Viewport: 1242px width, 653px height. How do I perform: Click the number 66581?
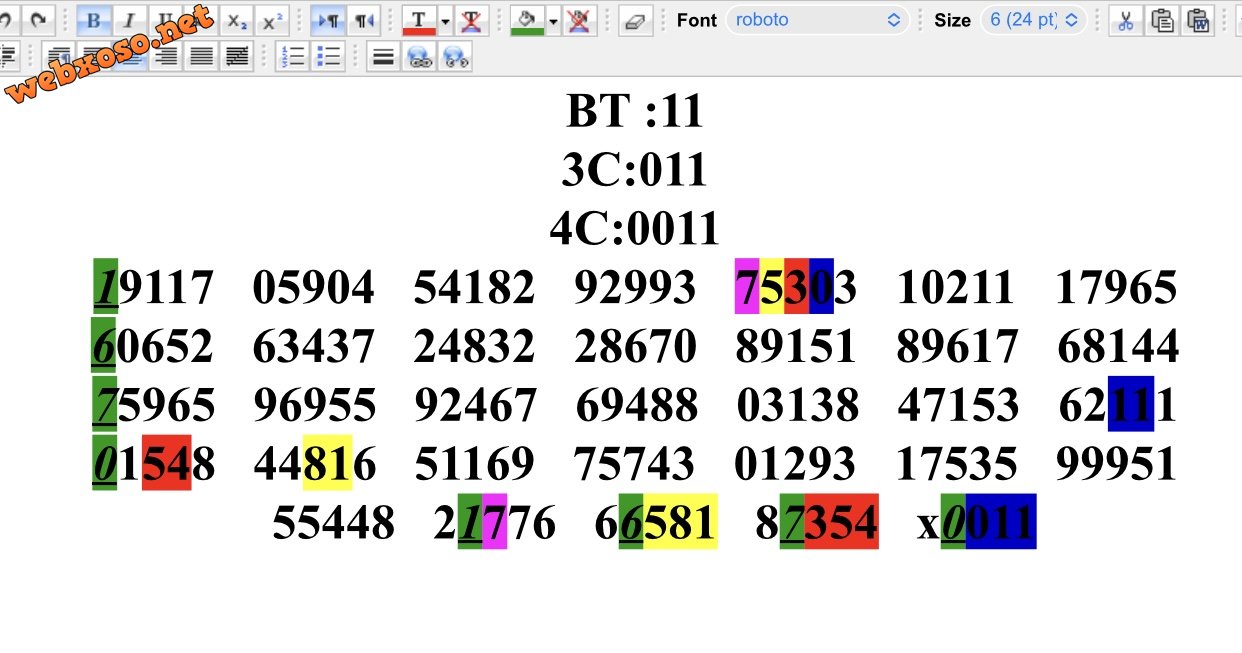coord(656,523)
